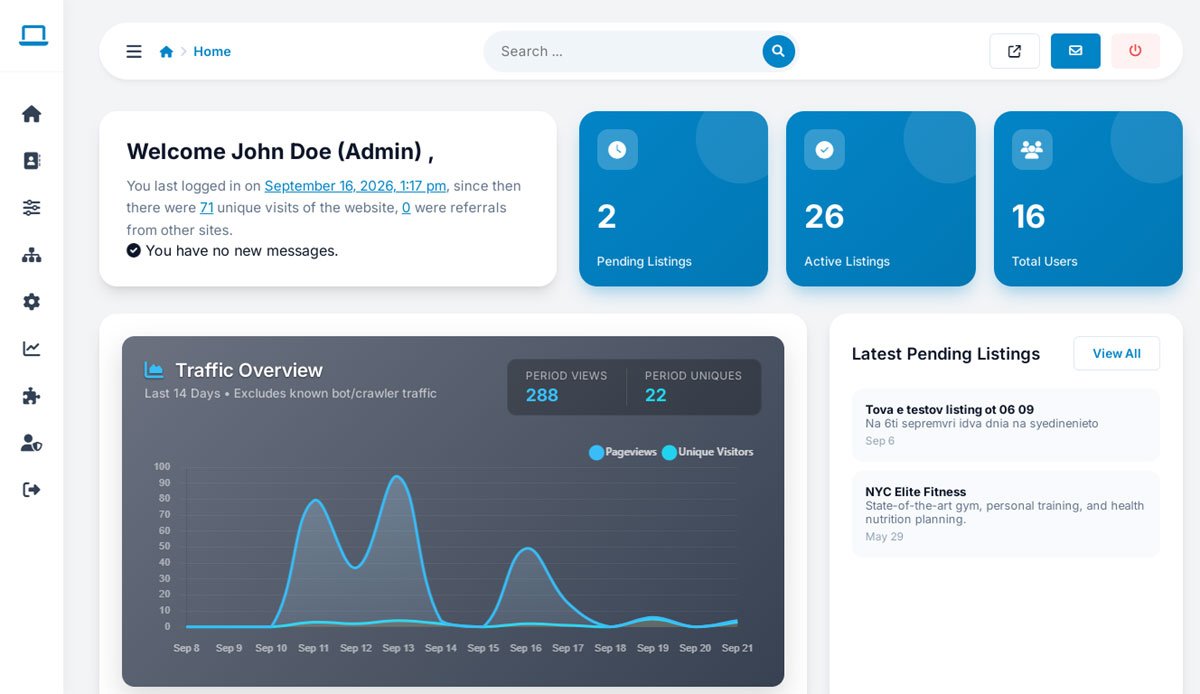The height and width of the screenshot is (694, 1200).
Task: Click the Sep 21 chart axis label
Action: point(737,648)
